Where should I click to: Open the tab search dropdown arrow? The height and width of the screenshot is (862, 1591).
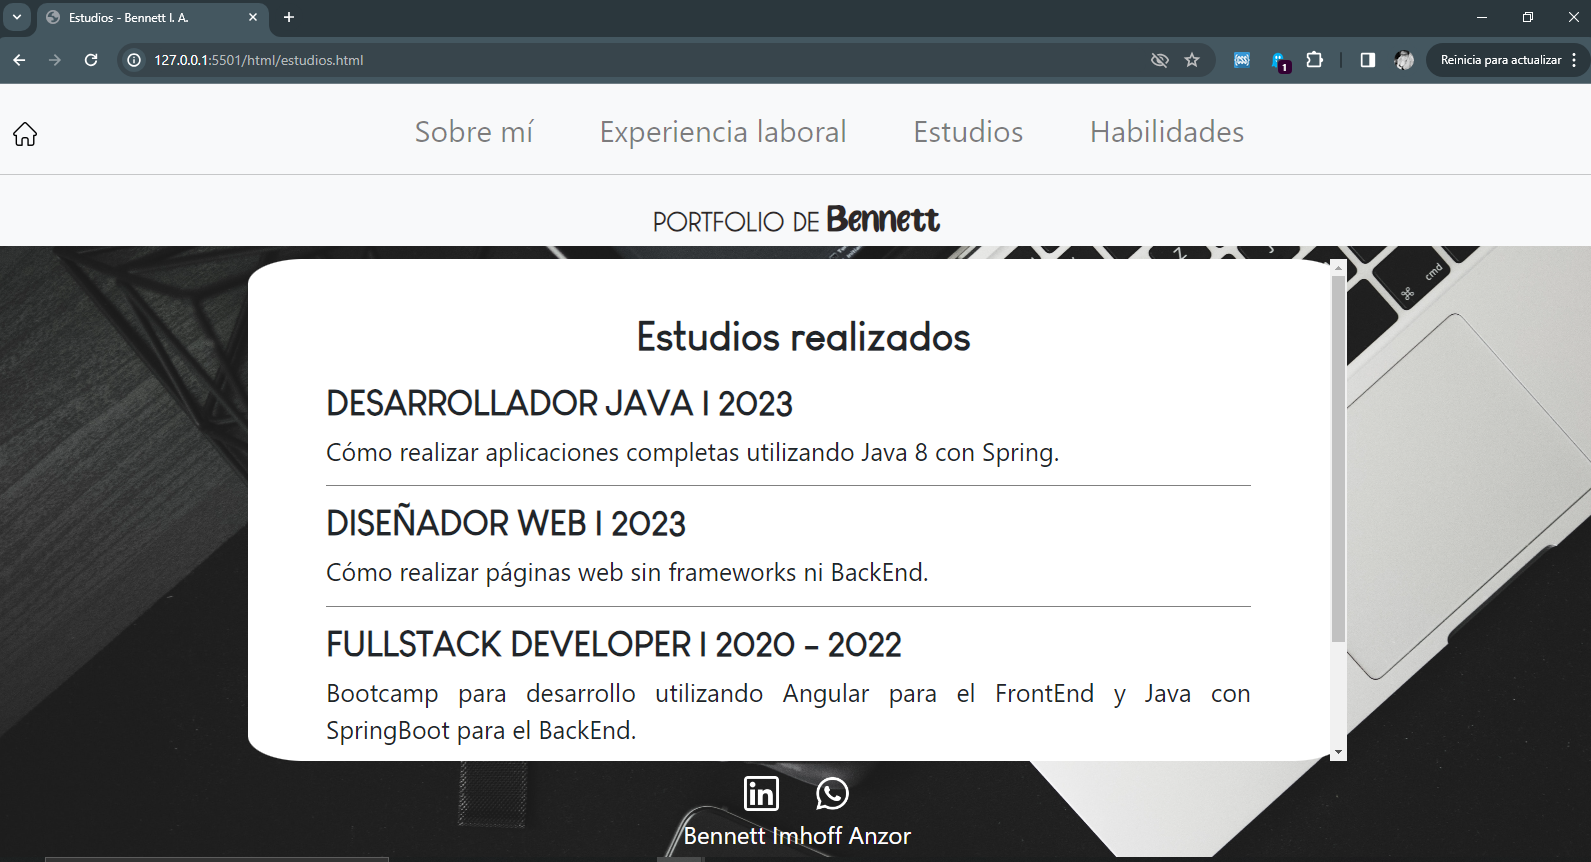pos(17,17)
